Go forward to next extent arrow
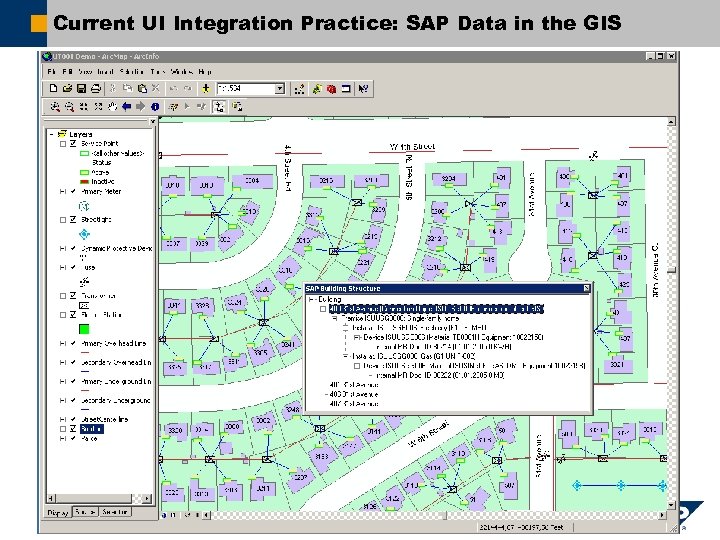 pyautogui.click(x=141, y=107)
